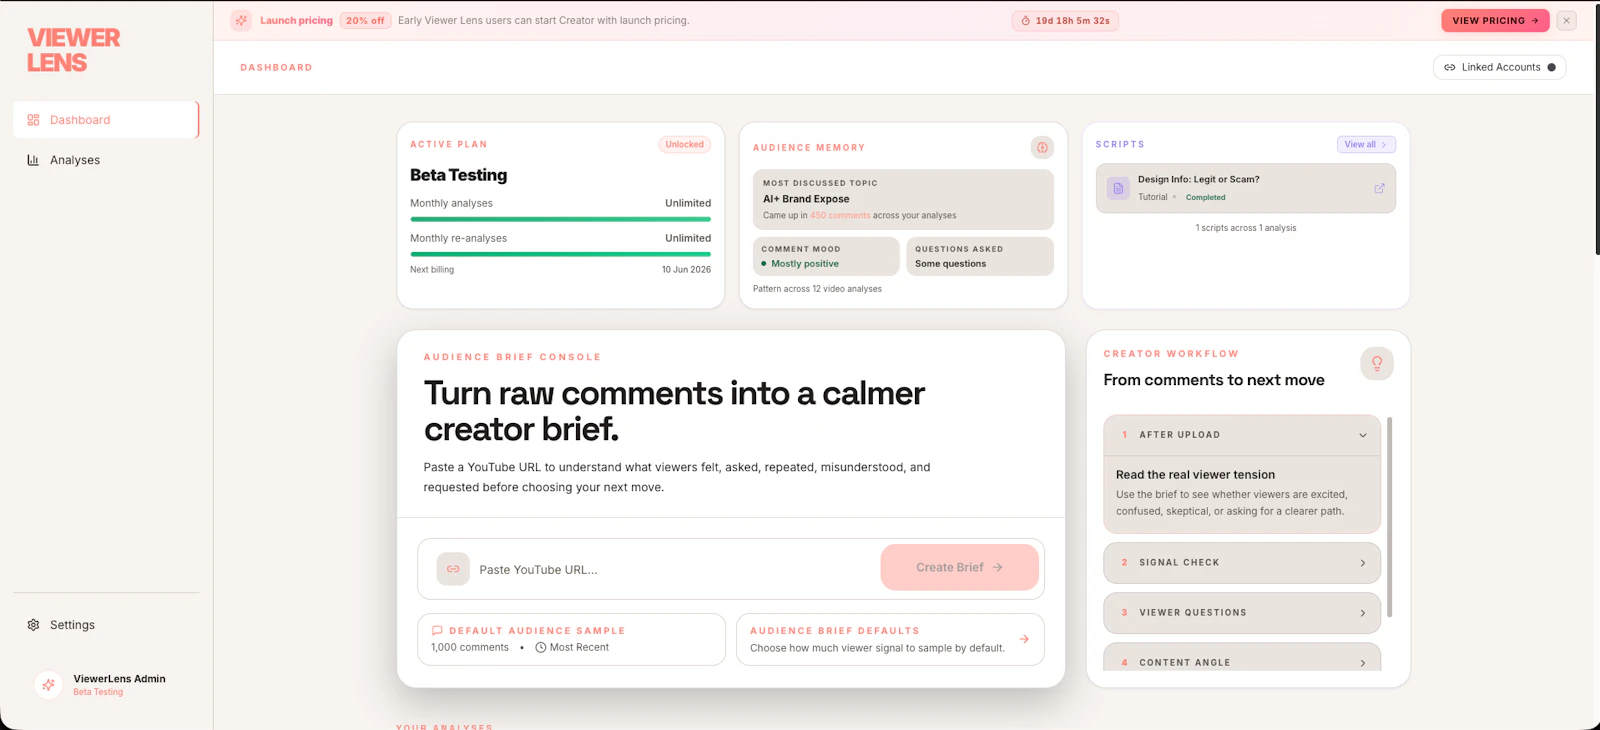1600x730 pixels.
Task: Click the View Pricing button
Action: [x=1495, y=20]
